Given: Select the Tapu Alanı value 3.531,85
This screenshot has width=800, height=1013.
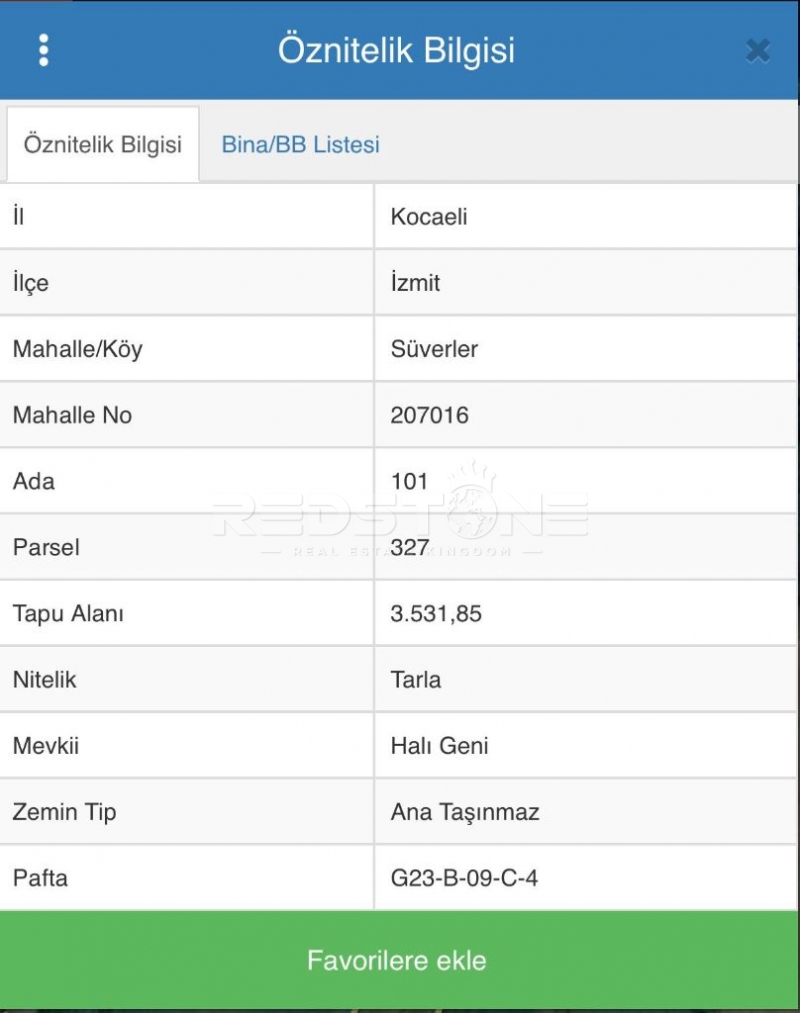Looking at the screenshot, I should pyautogui.click(x=436, y=613).
